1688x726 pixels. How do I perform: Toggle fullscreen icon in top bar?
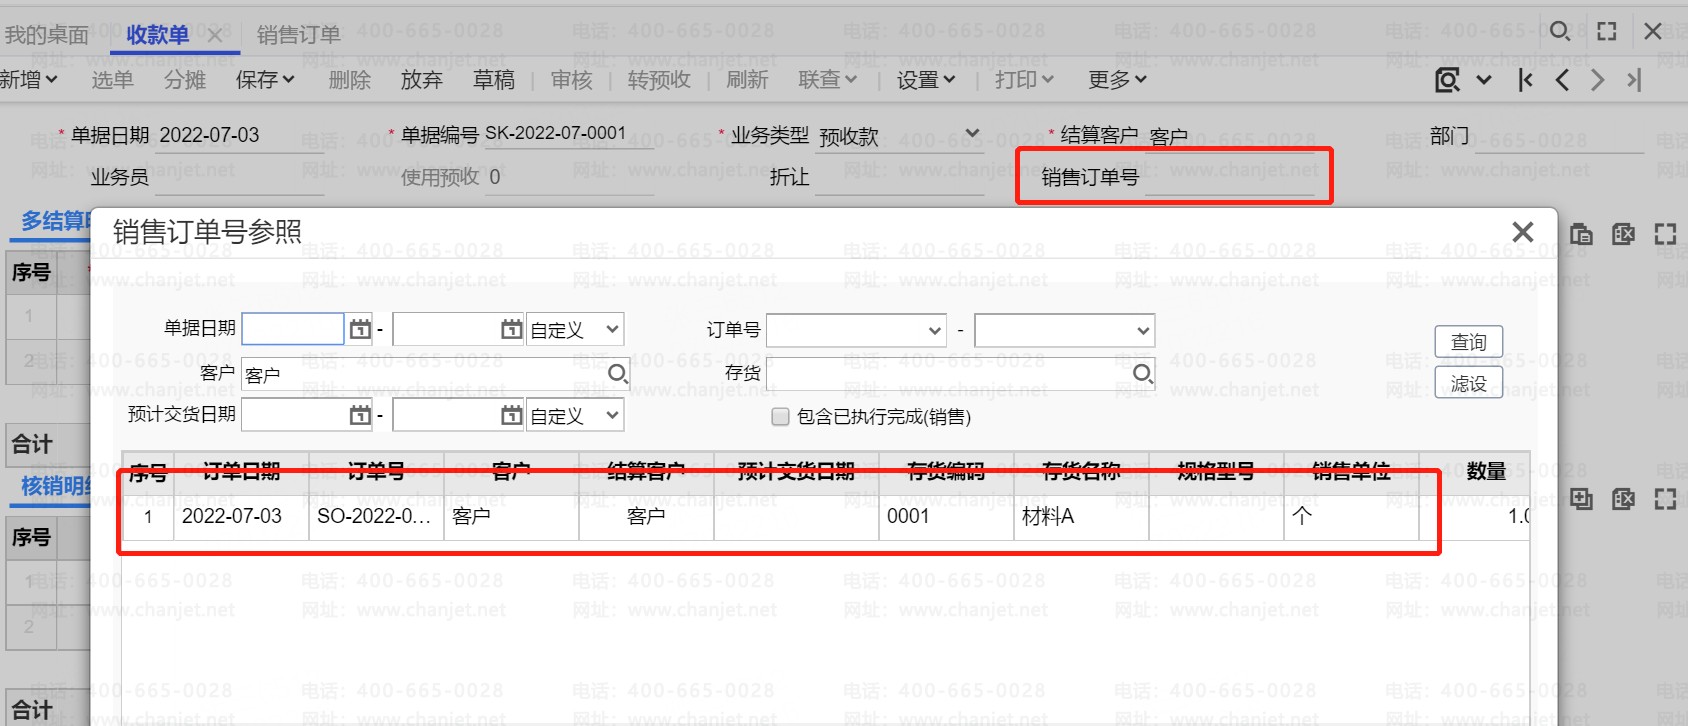(x=1607, y=32)
